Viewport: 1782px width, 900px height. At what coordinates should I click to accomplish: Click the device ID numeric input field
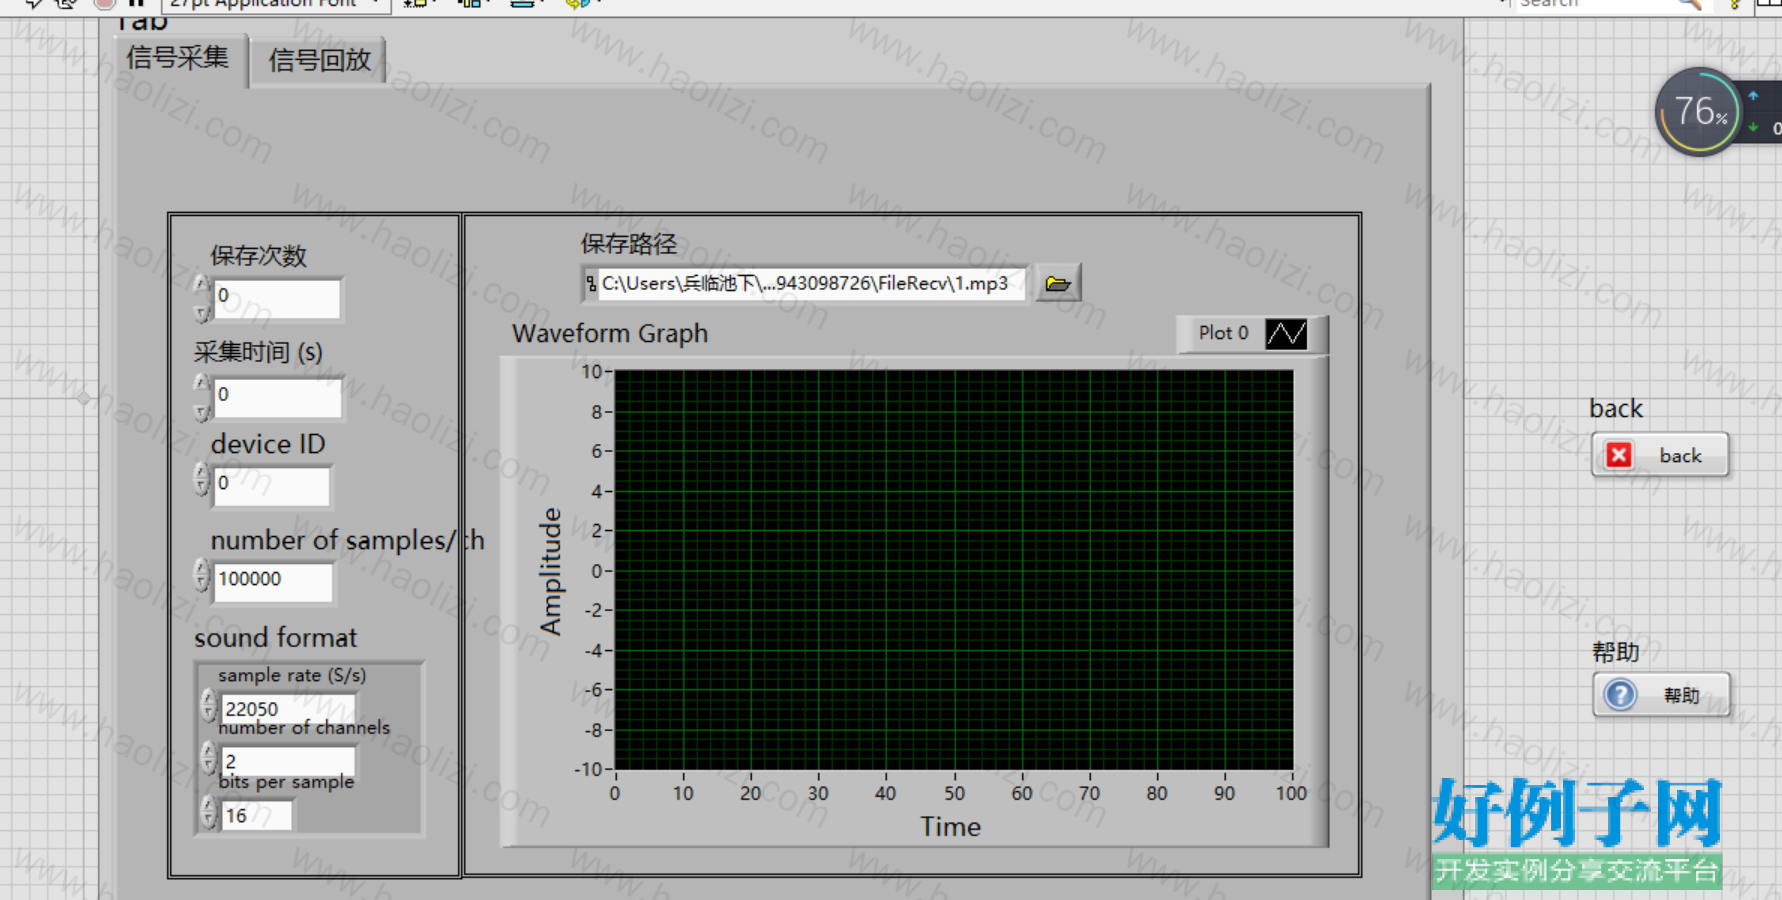click(x=271, y=485)
